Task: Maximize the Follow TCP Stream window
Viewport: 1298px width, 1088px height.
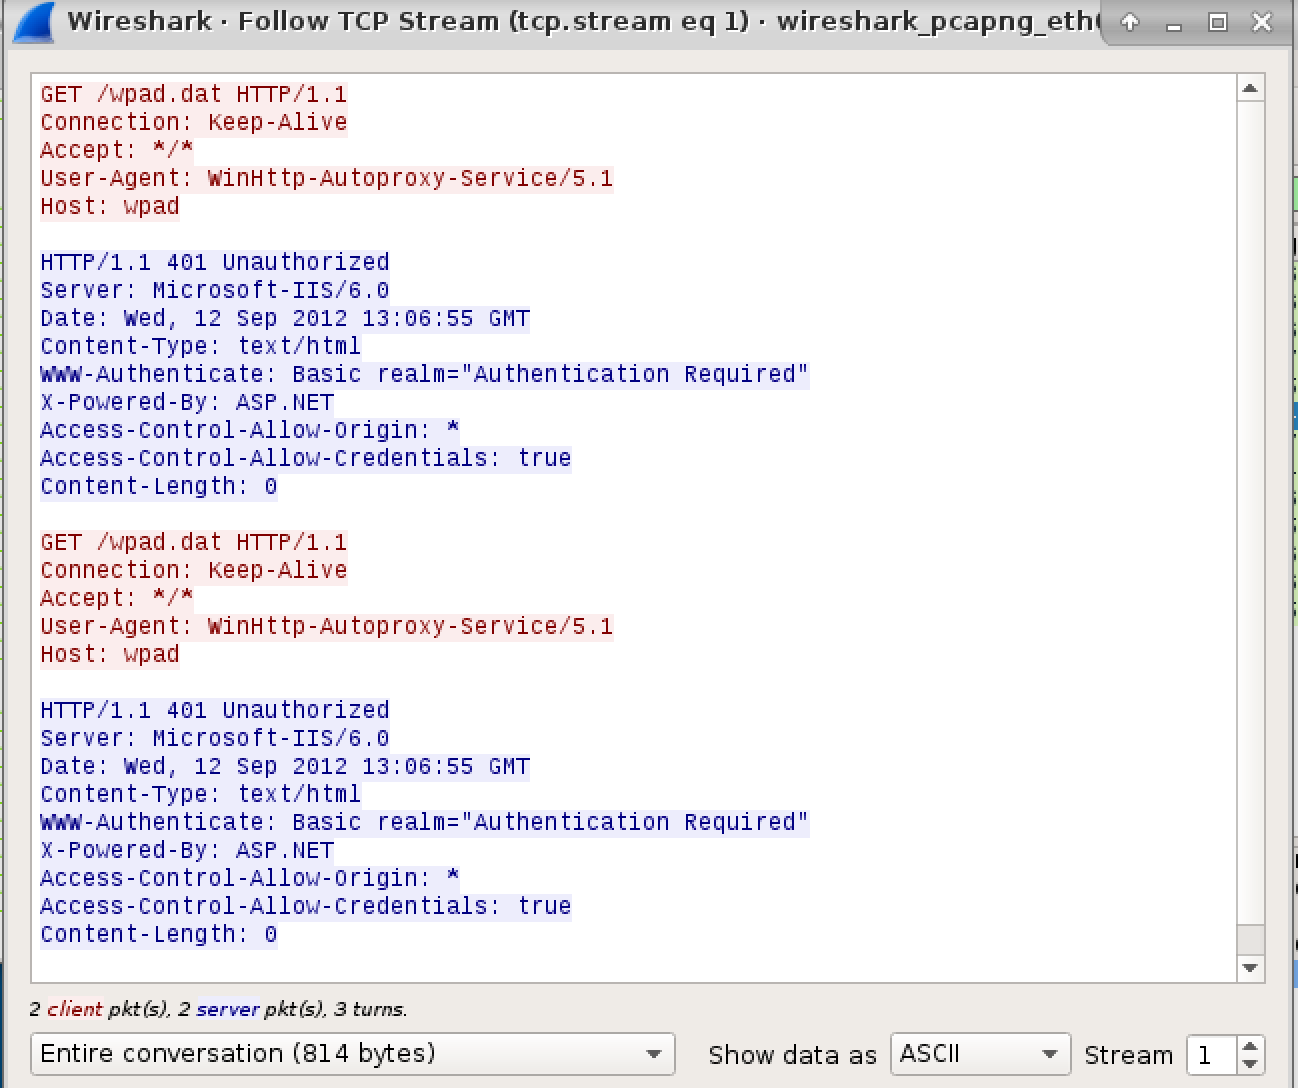Action: click(1218, 22)
